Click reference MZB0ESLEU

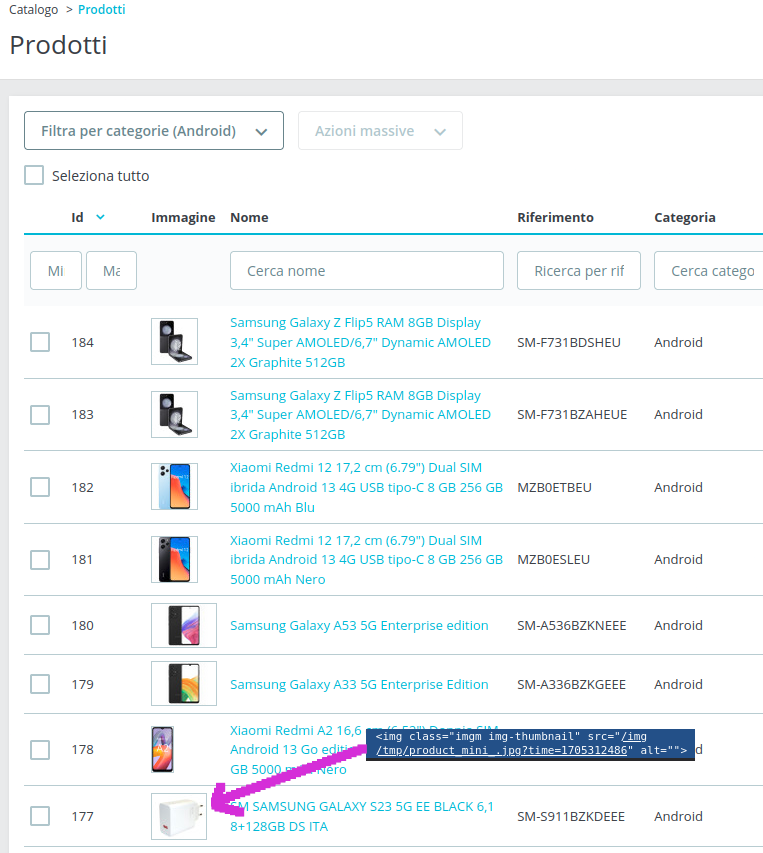point(554,559)
